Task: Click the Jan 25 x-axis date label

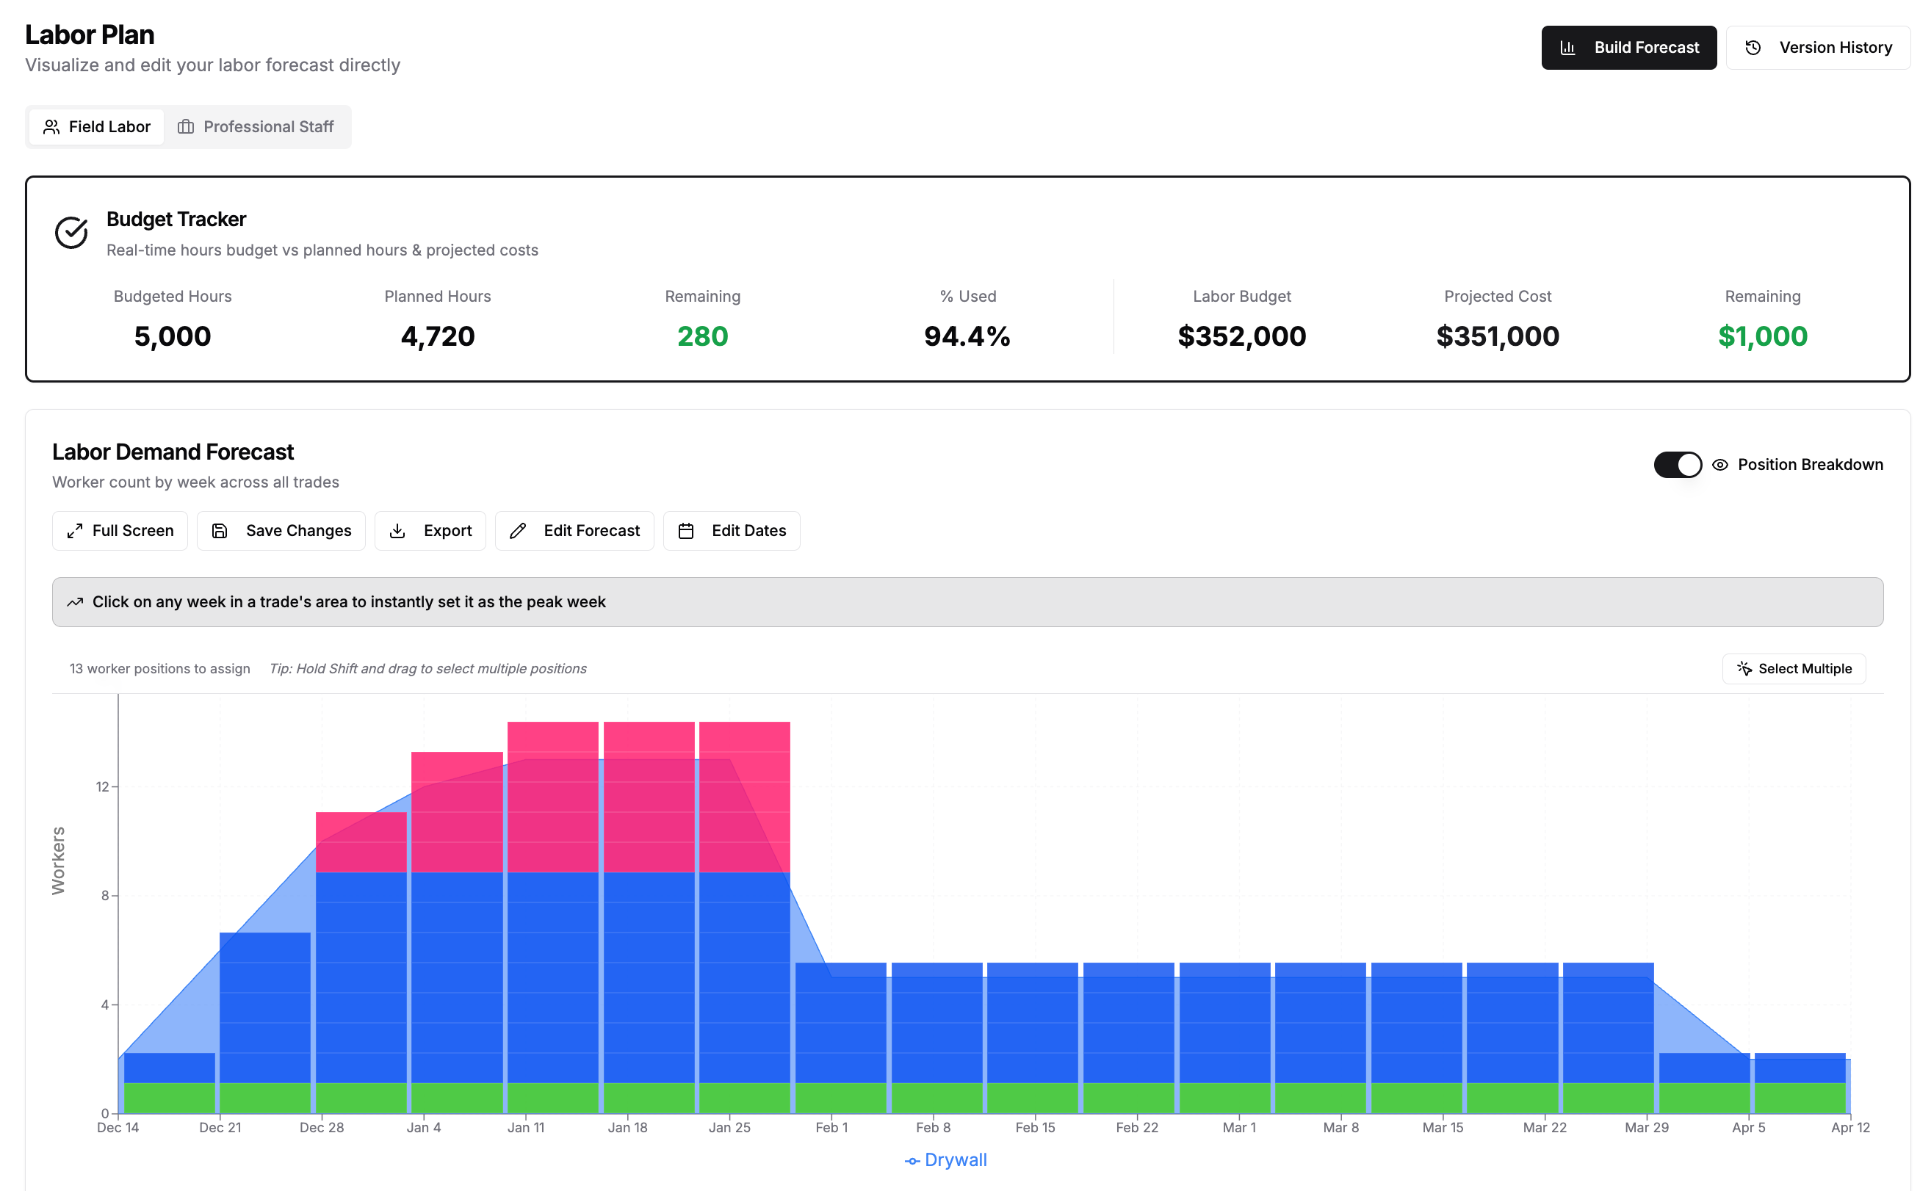Action: point(730,1128)
